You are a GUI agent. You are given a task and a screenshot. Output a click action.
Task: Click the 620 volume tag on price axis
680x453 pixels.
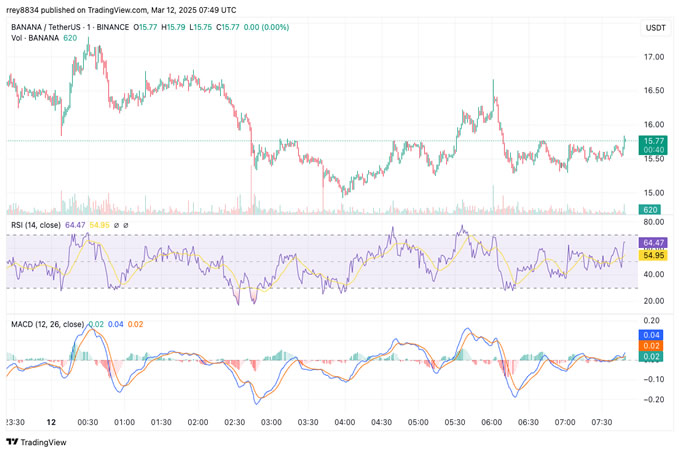[652, 210]
